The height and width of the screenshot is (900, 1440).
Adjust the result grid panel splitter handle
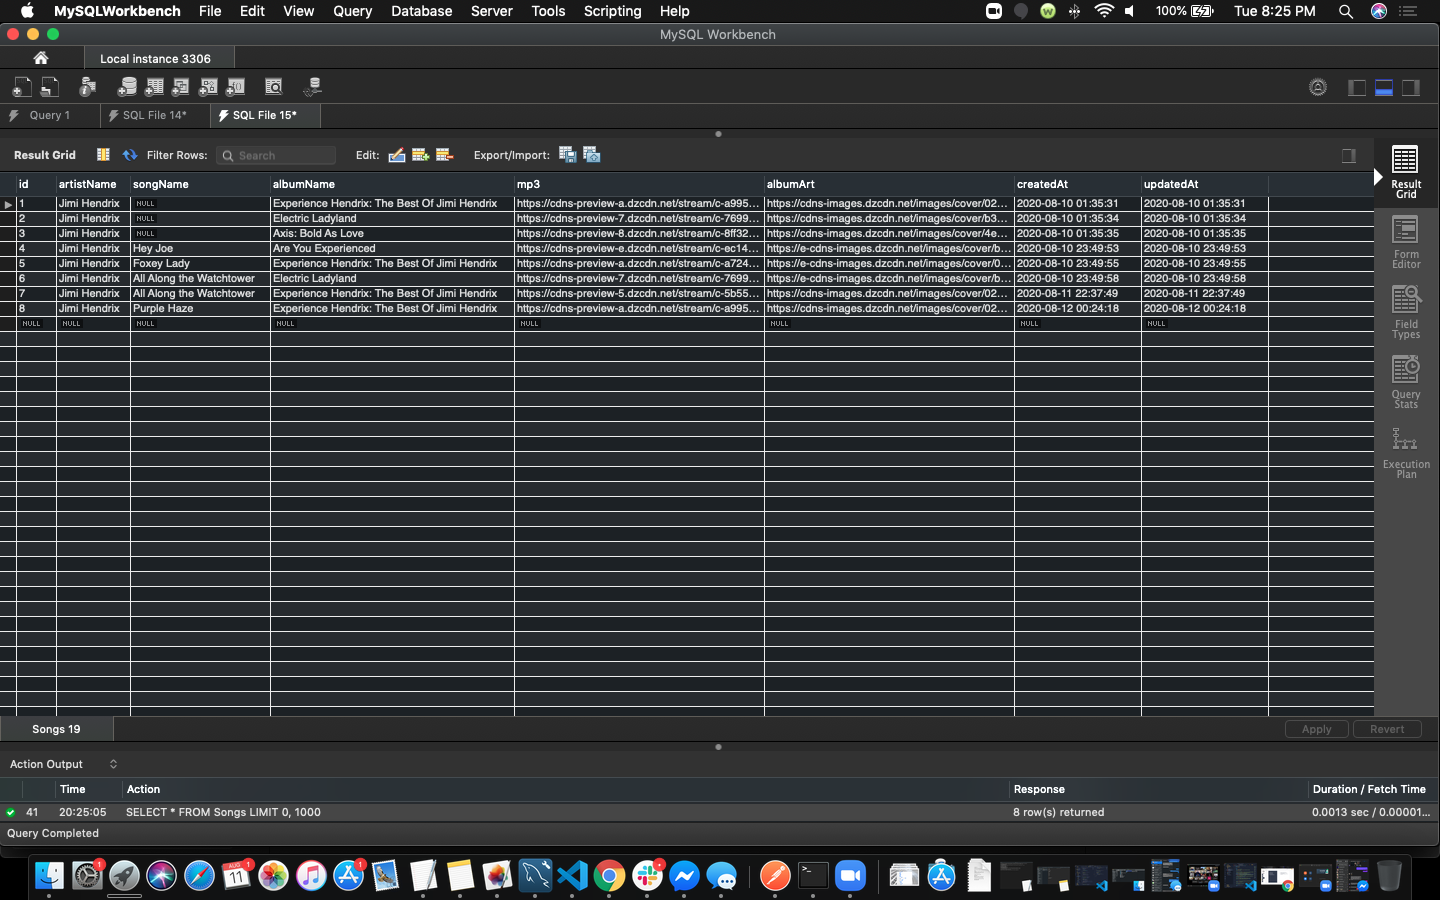pyautogui.click(x=718, y=746)
